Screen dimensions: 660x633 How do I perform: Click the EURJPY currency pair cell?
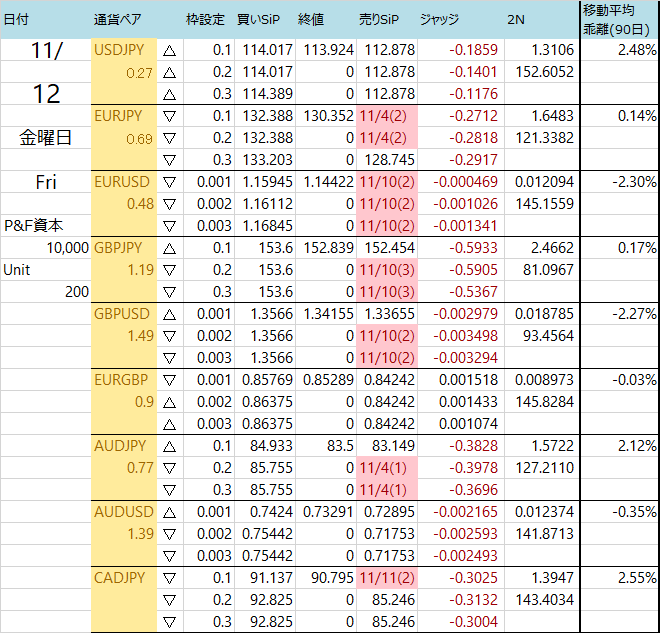[118, 116]
